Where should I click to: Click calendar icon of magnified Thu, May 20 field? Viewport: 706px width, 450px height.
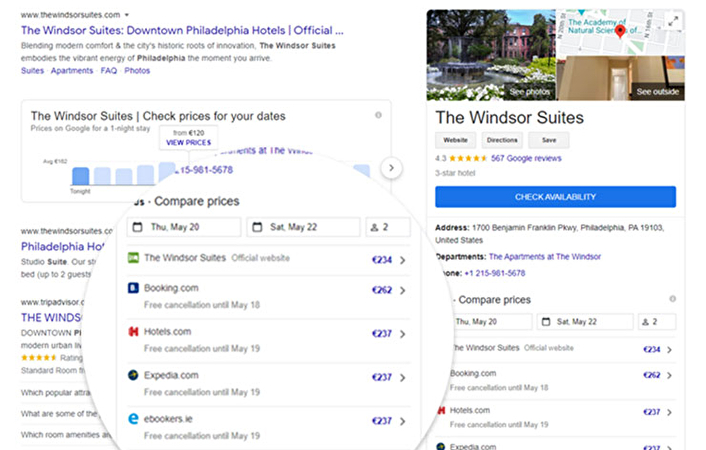coord(138,227)
